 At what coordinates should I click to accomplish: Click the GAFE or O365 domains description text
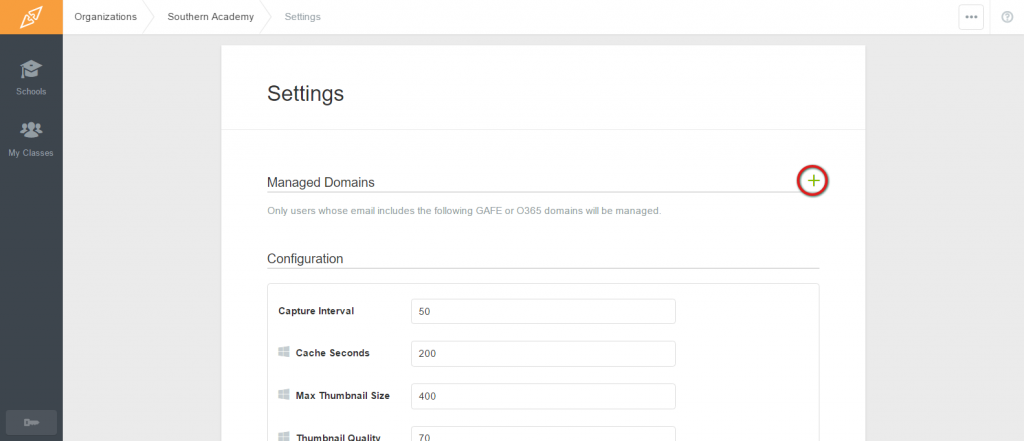click(464, 211)
